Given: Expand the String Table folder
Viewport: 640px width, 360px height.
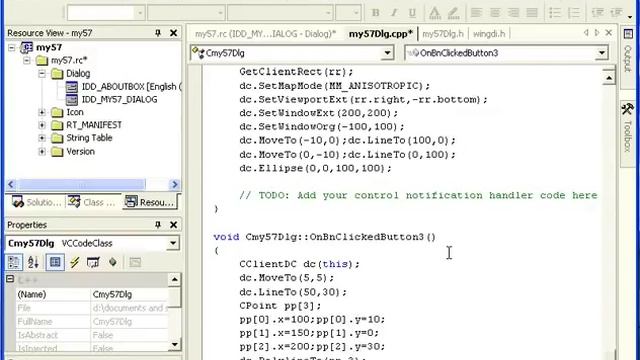Looking at the screenshot, I should [x=42, y=138].
